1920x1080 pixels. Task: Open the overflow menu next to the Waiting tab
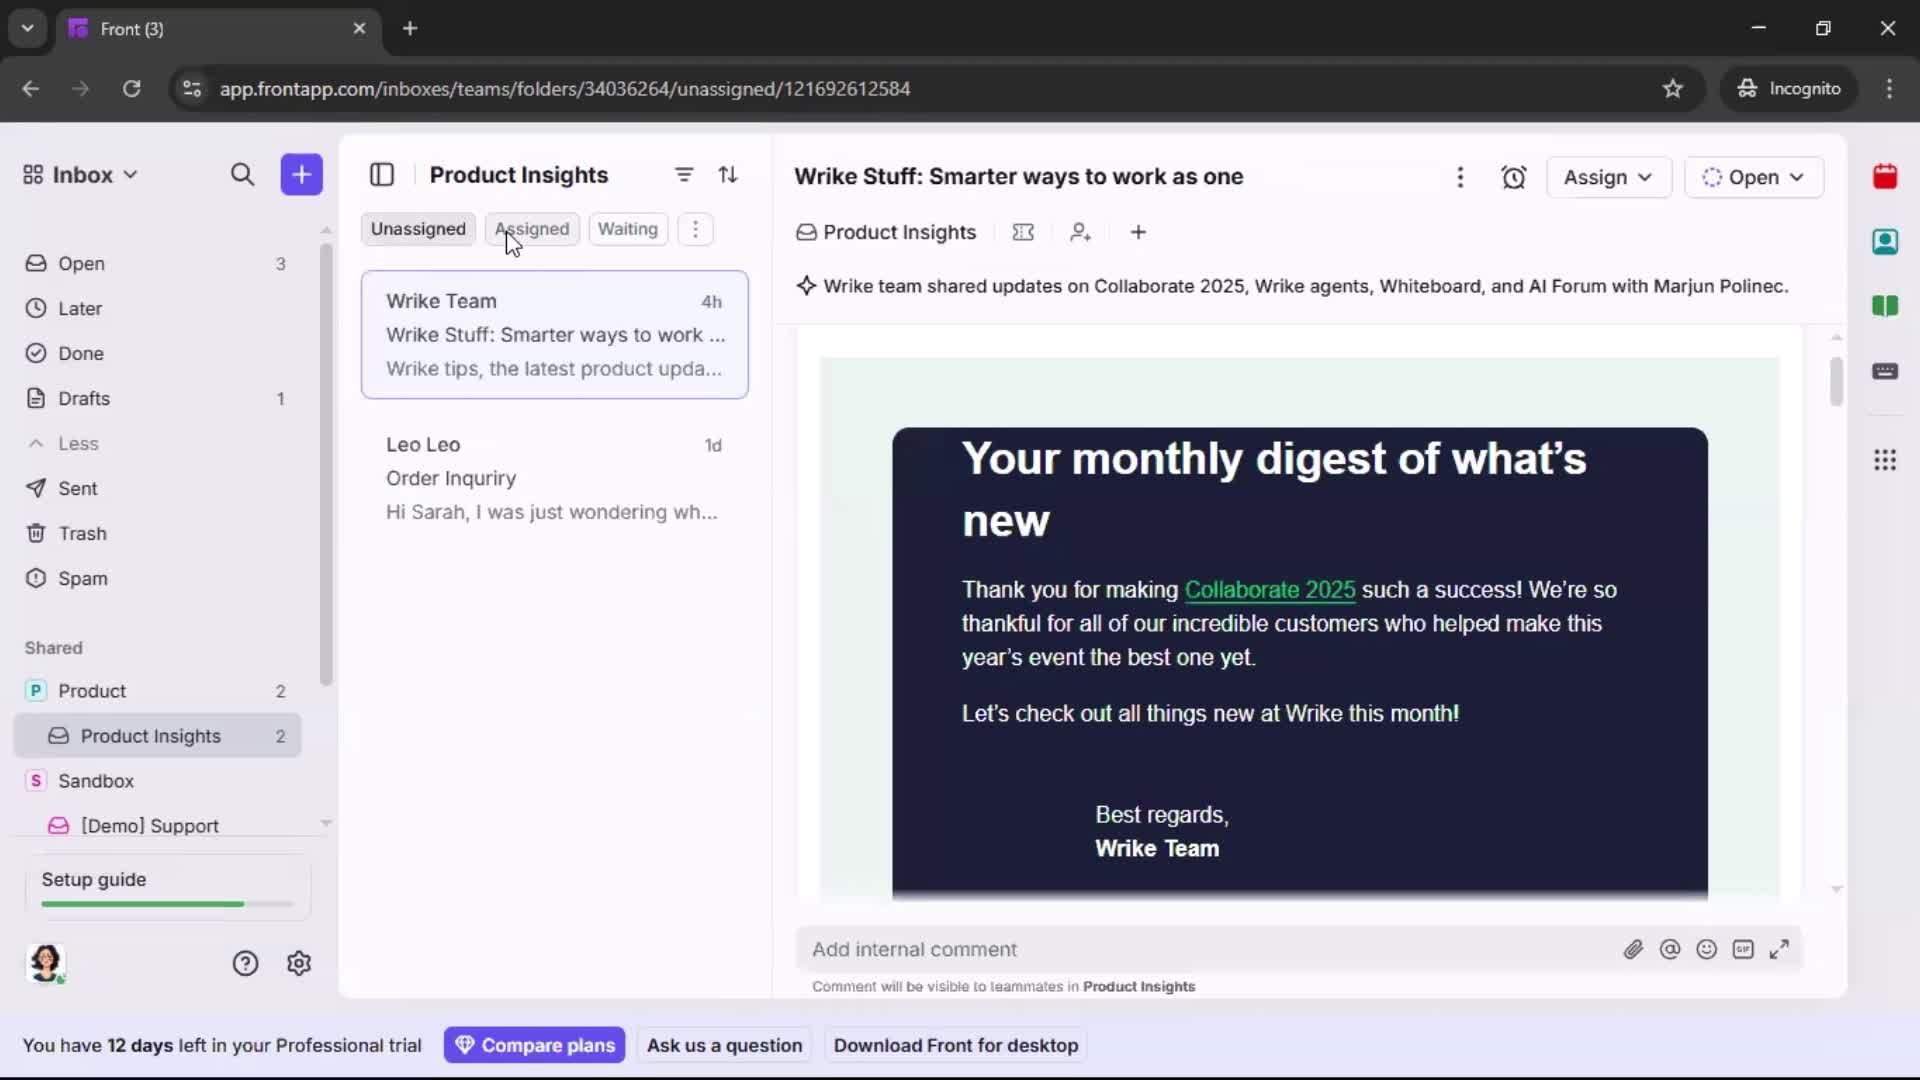[695, 228]
